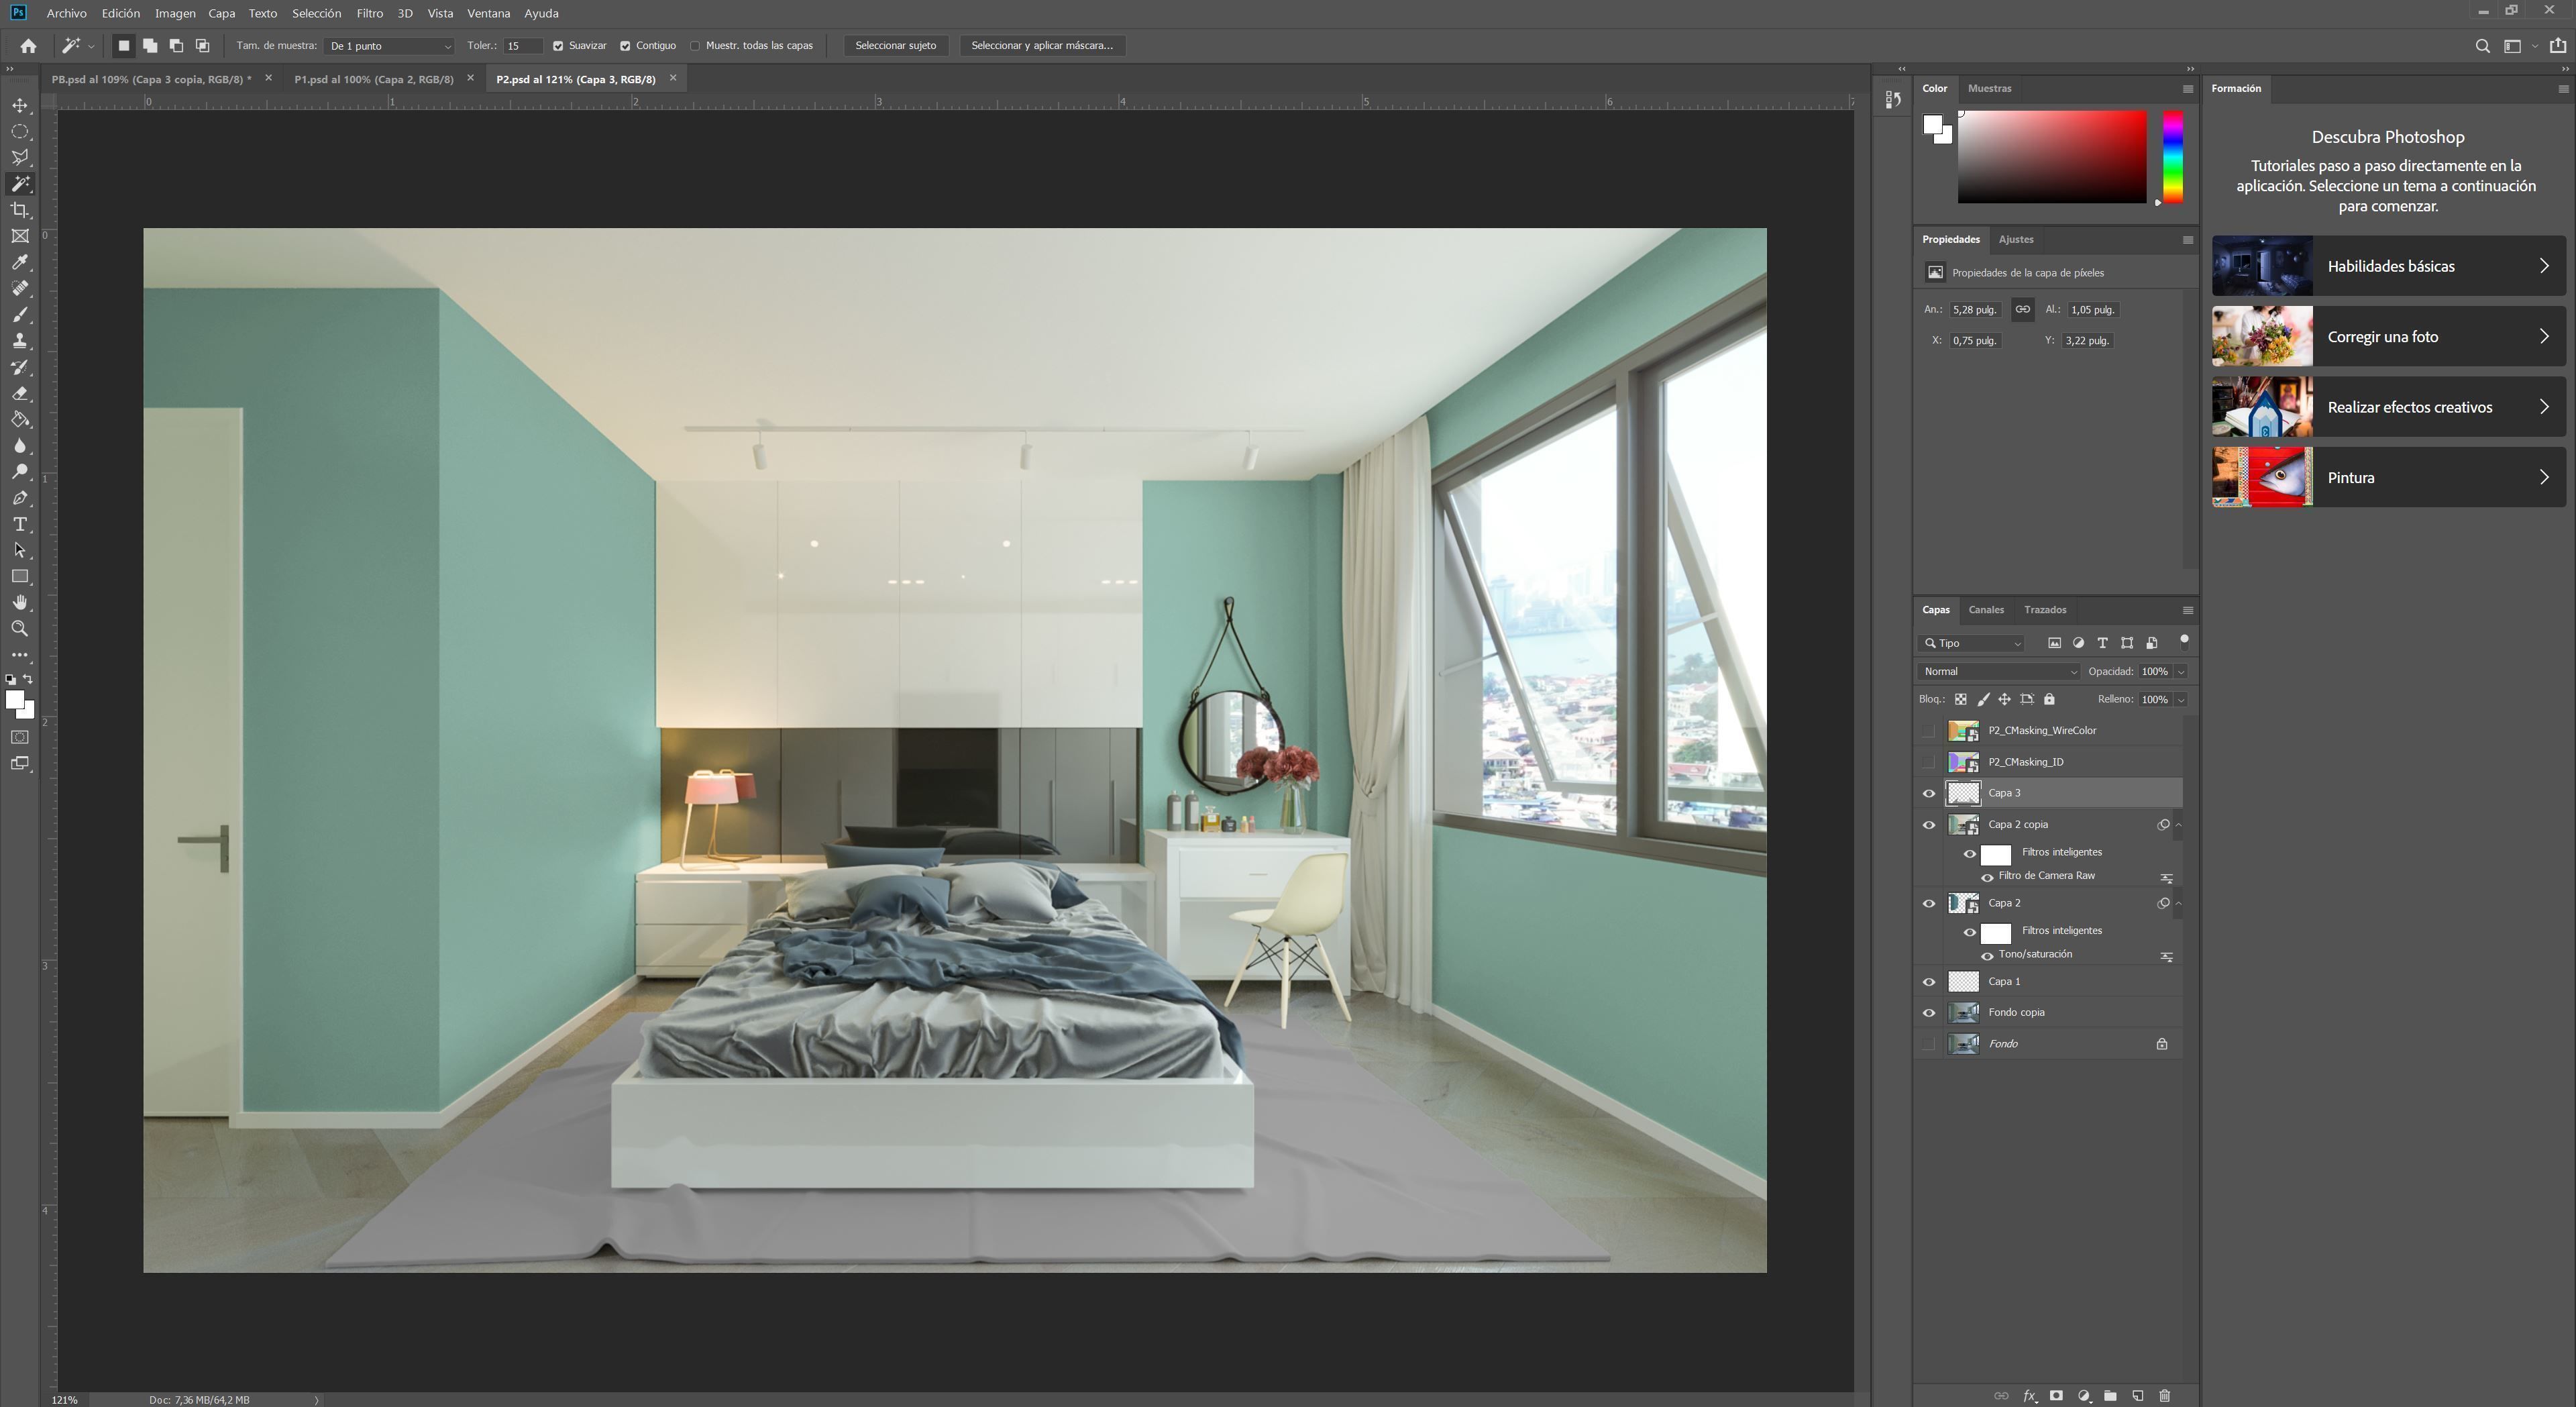2576x1407 pixels.
Task: Select the Crop tool
Action: [20, 210]
